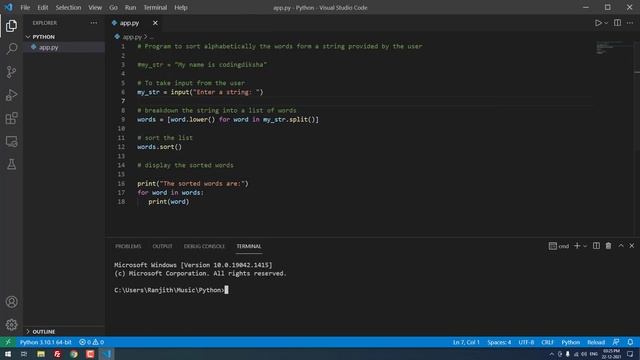Viewport: 640px width, 360px height.
Task: Open the Edit menu
Action: (x=42, y=7)
